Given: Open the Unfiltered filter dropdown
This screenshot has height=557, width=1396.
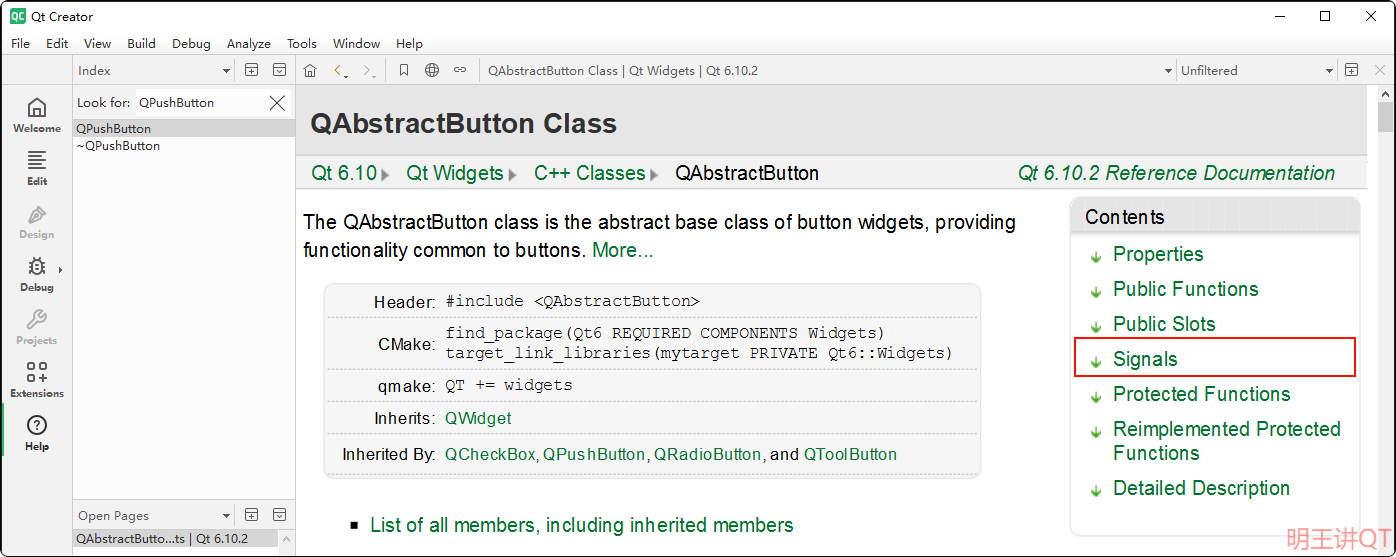Looking at the screenshot, I should click(x=1257, y=70).
